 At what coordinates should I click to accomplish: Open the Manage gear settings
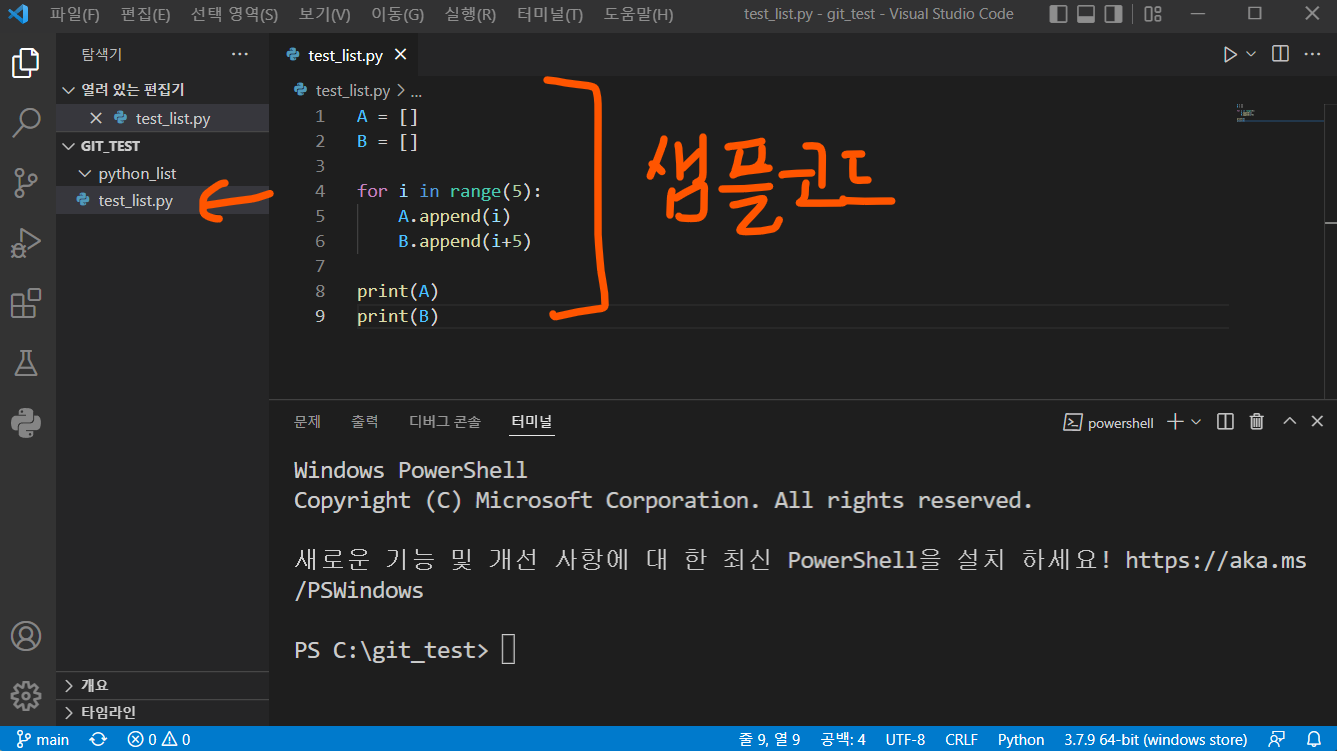click(26, 696)
